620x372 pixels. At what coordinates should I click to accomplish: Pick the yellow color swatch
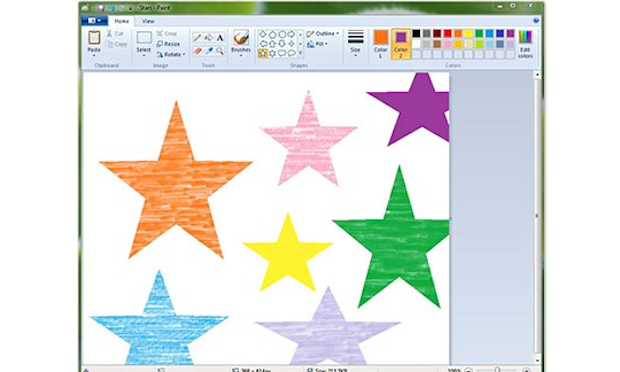tap(469, 33)
